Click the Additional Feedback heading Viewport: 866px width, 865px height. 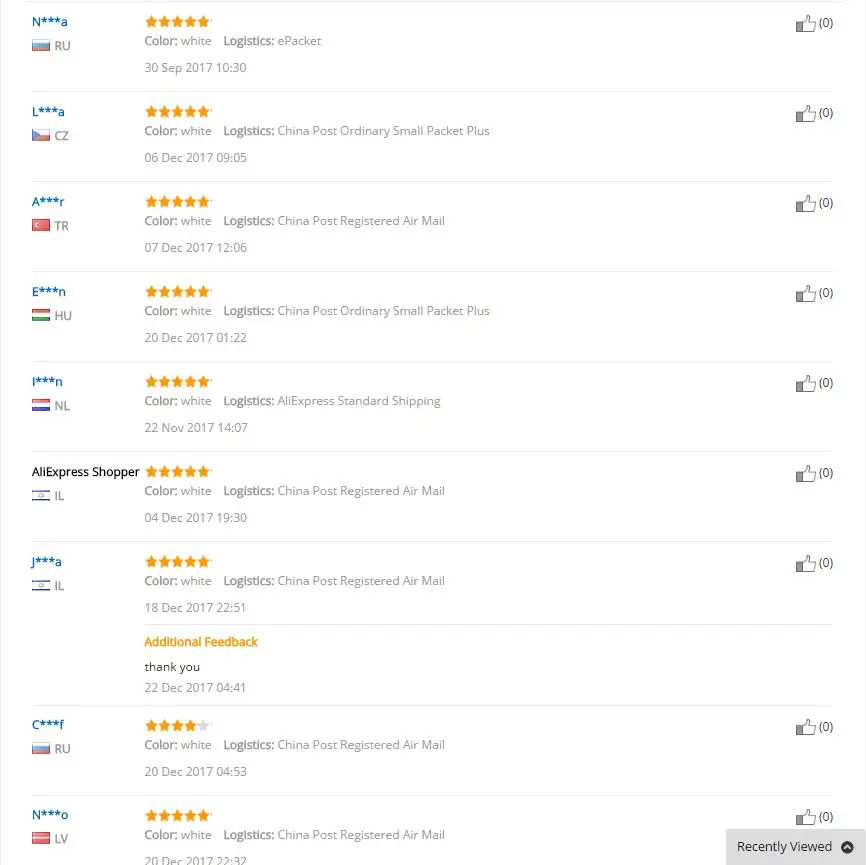[201, 642]
